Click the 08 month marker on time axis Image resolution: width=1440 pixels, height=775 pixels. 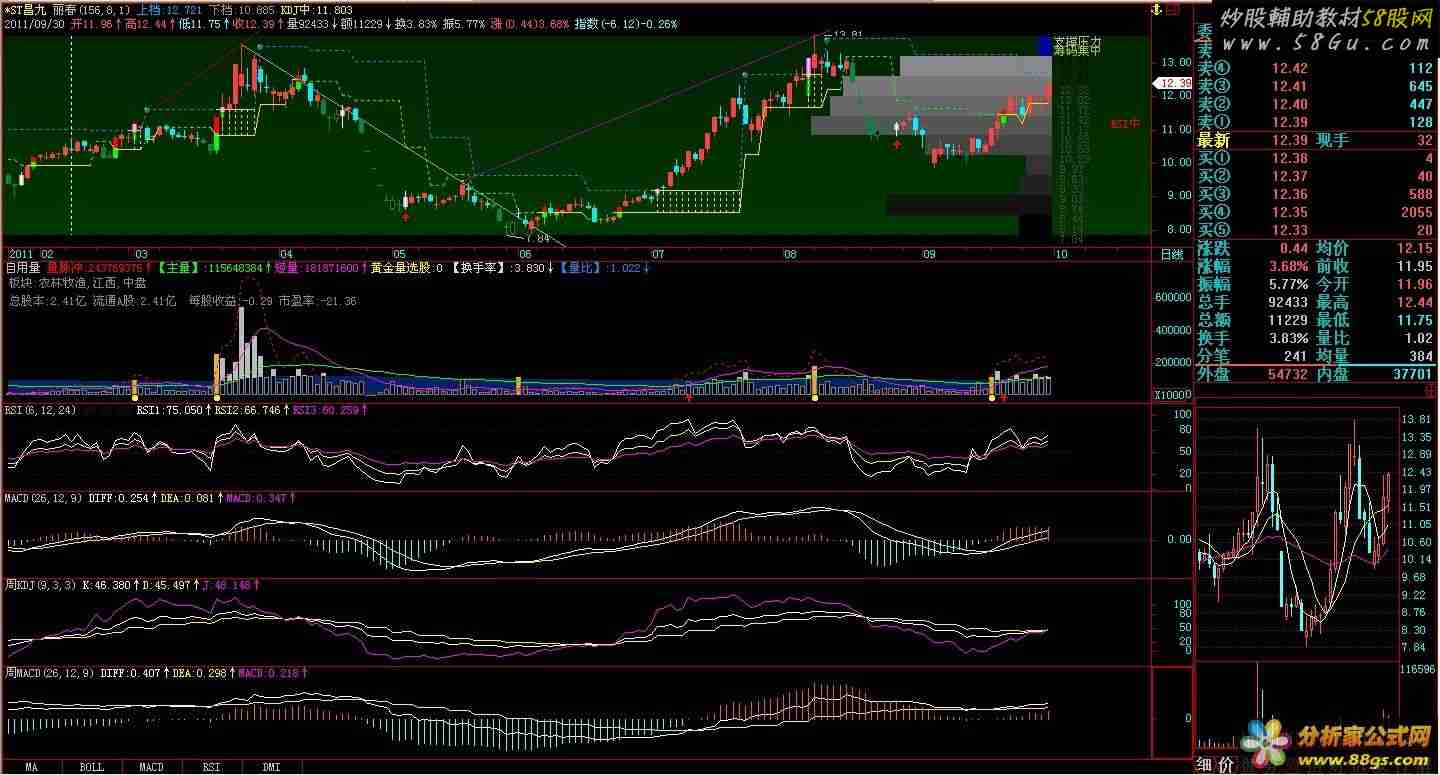click(x=790, y=255)
